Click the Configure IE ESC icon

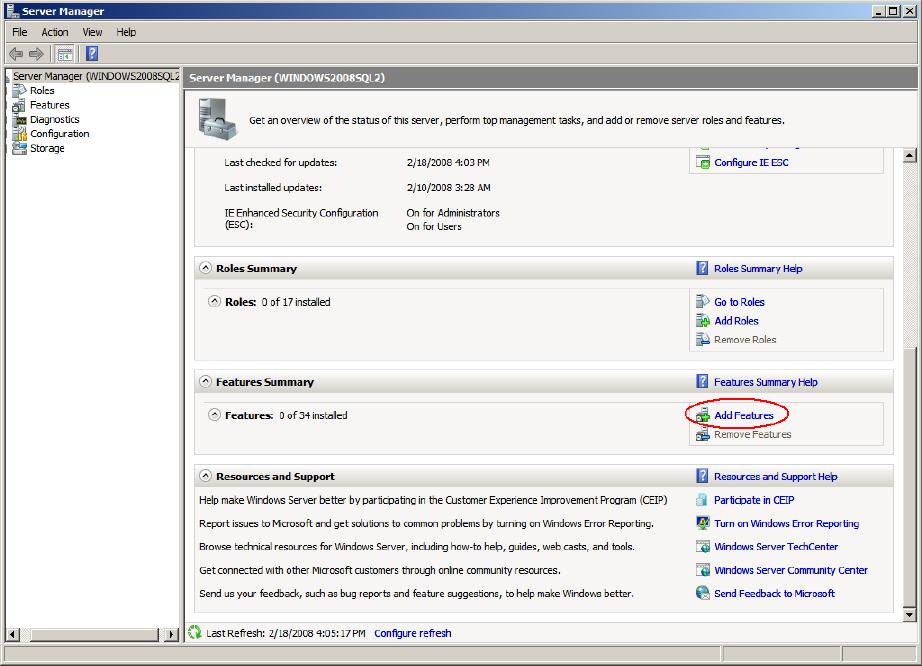pos(703,162)
